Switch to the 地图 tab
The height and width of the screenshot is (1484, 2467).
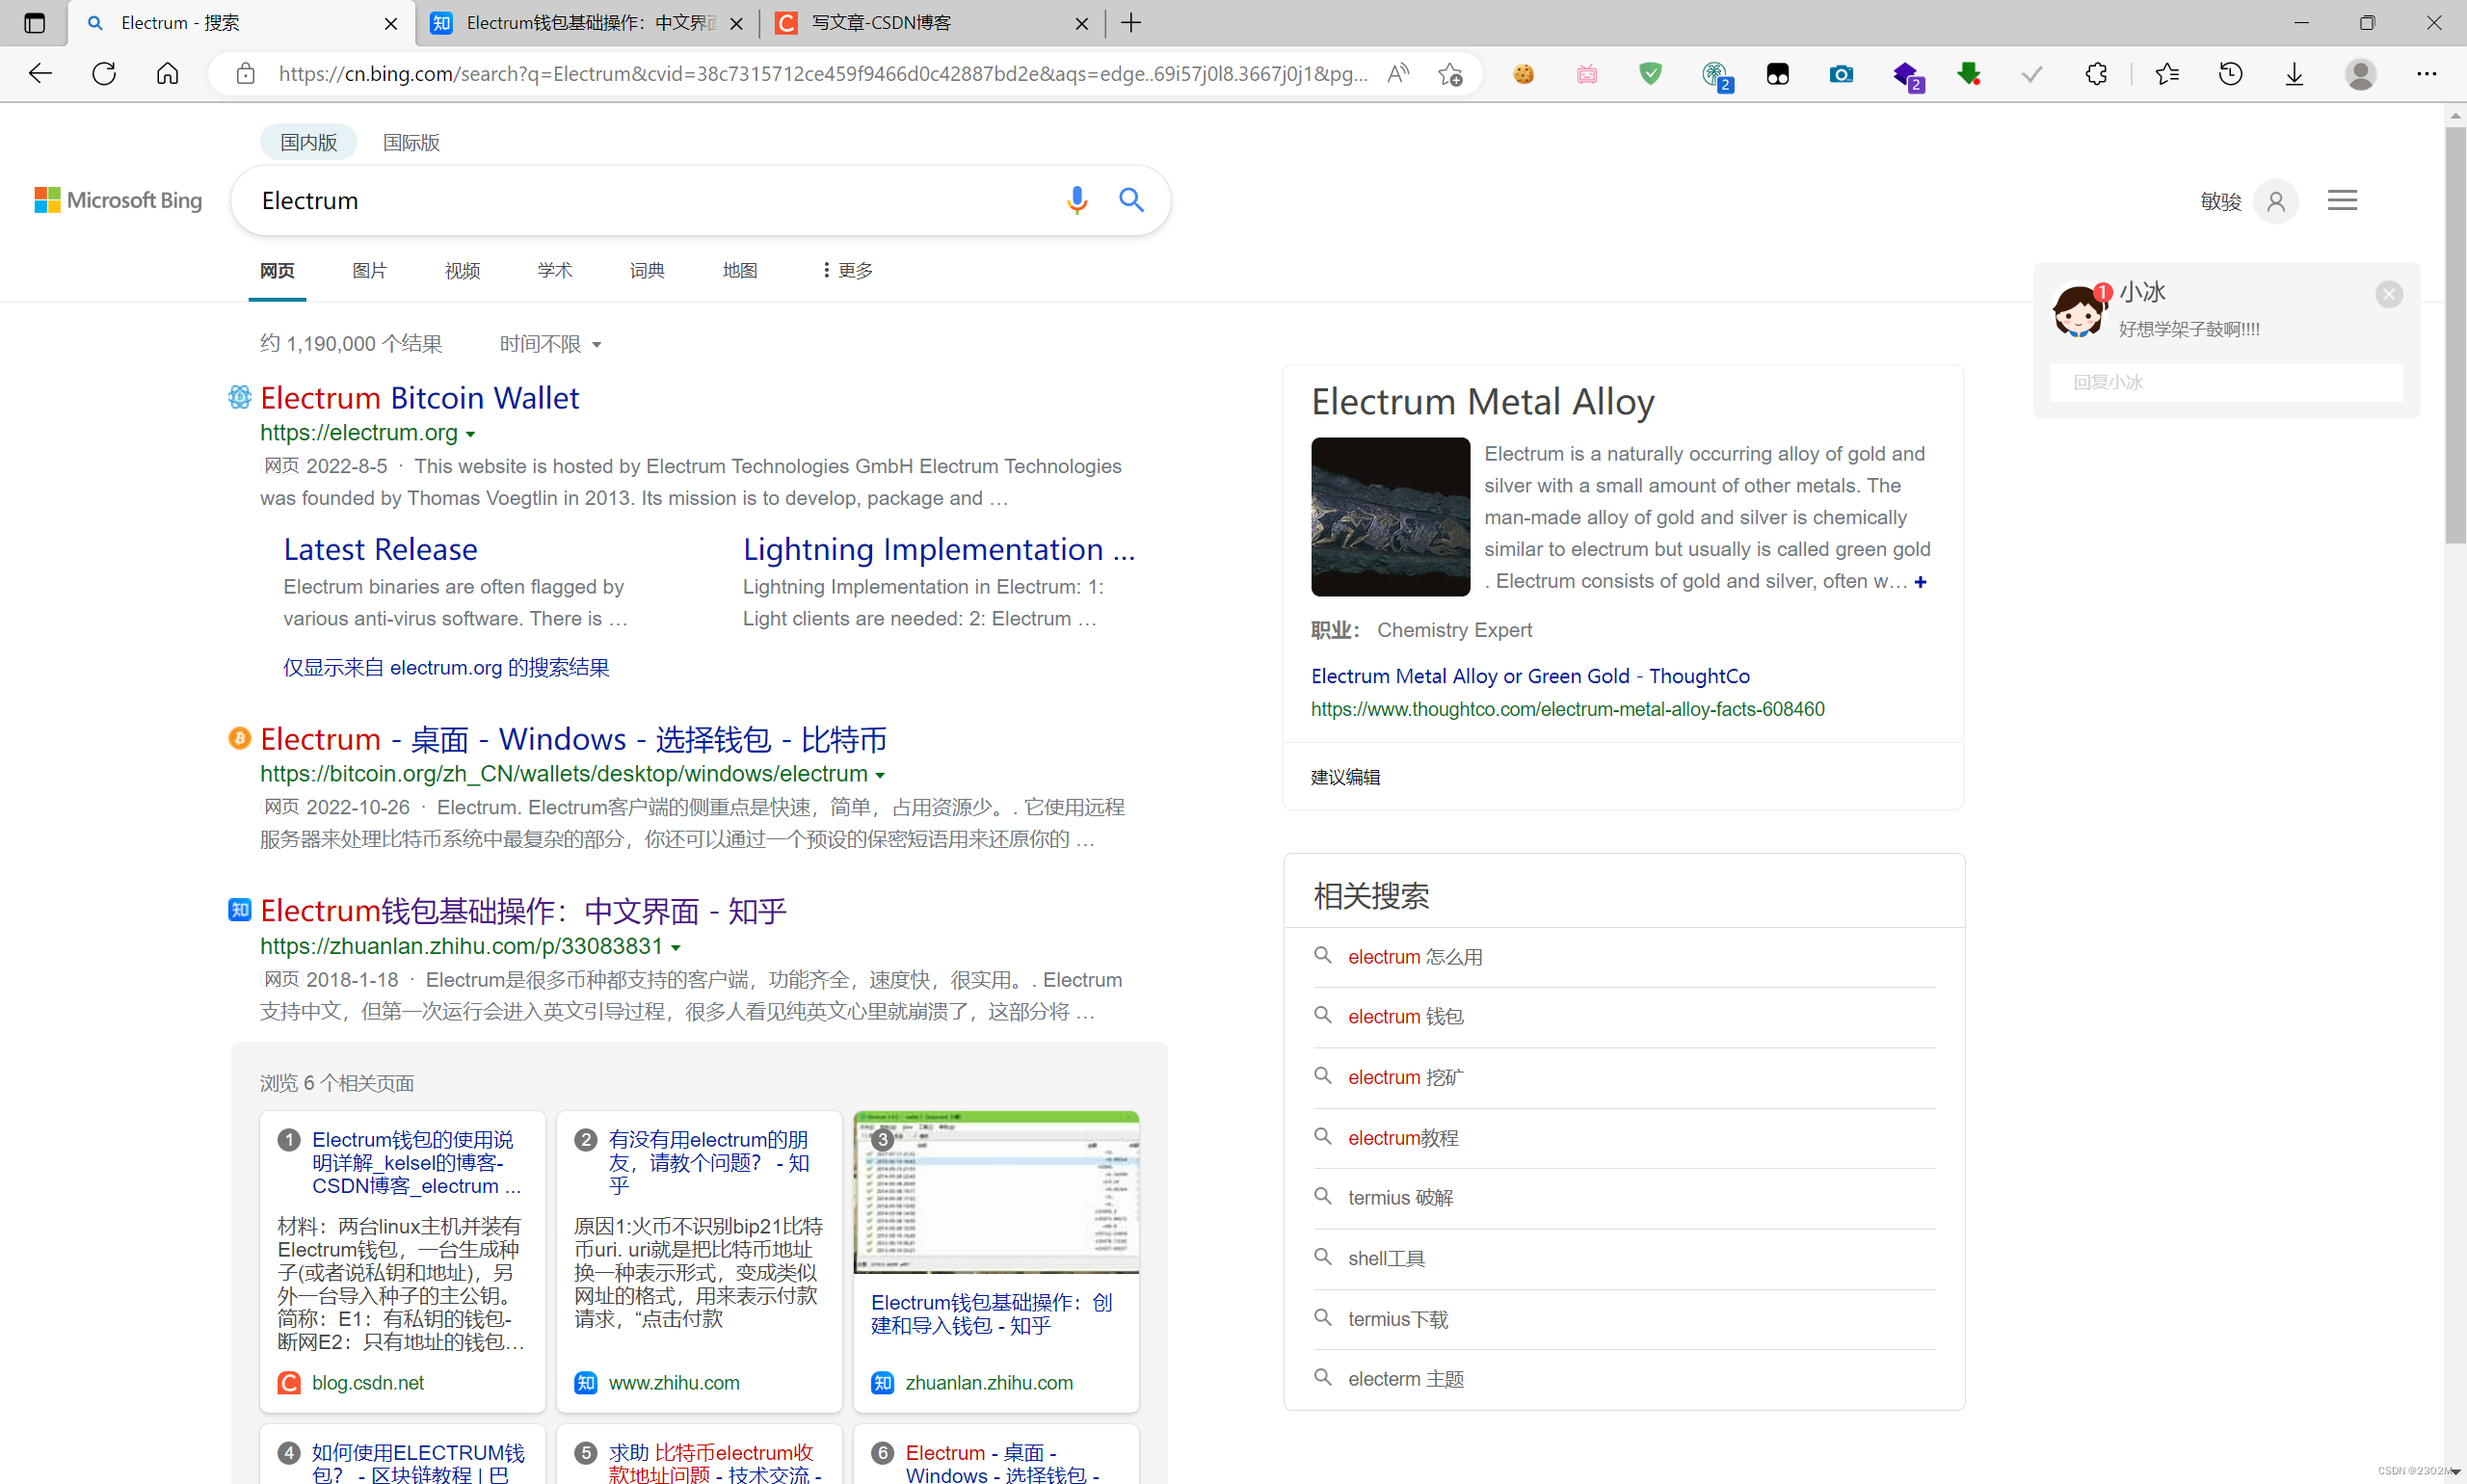click(x=739, y=270)
